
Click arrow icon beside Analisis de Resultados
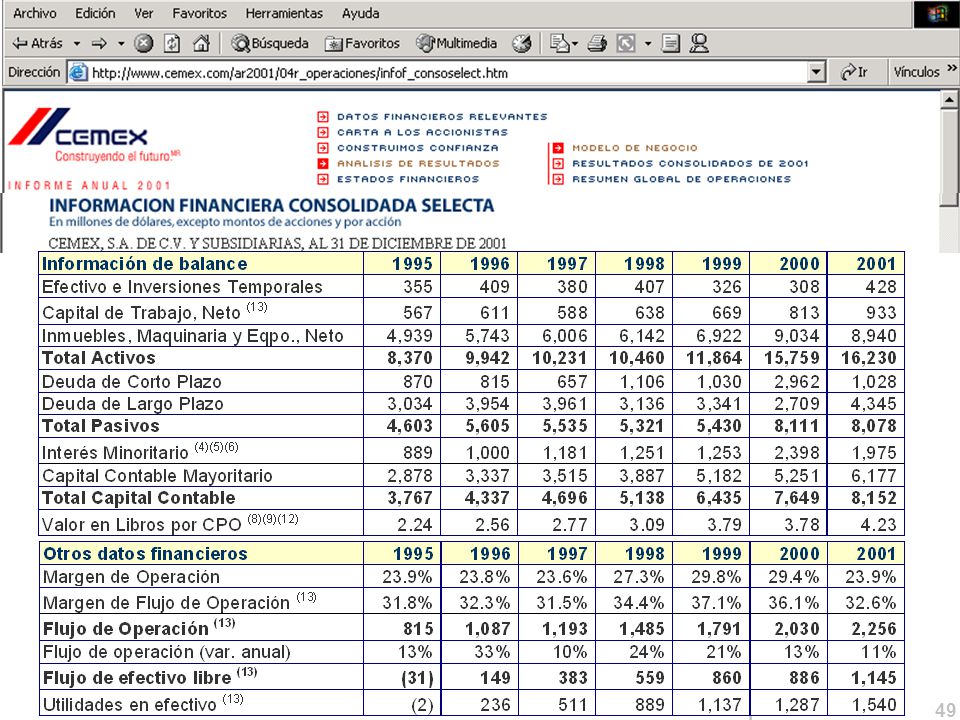(x=323, y=163)
